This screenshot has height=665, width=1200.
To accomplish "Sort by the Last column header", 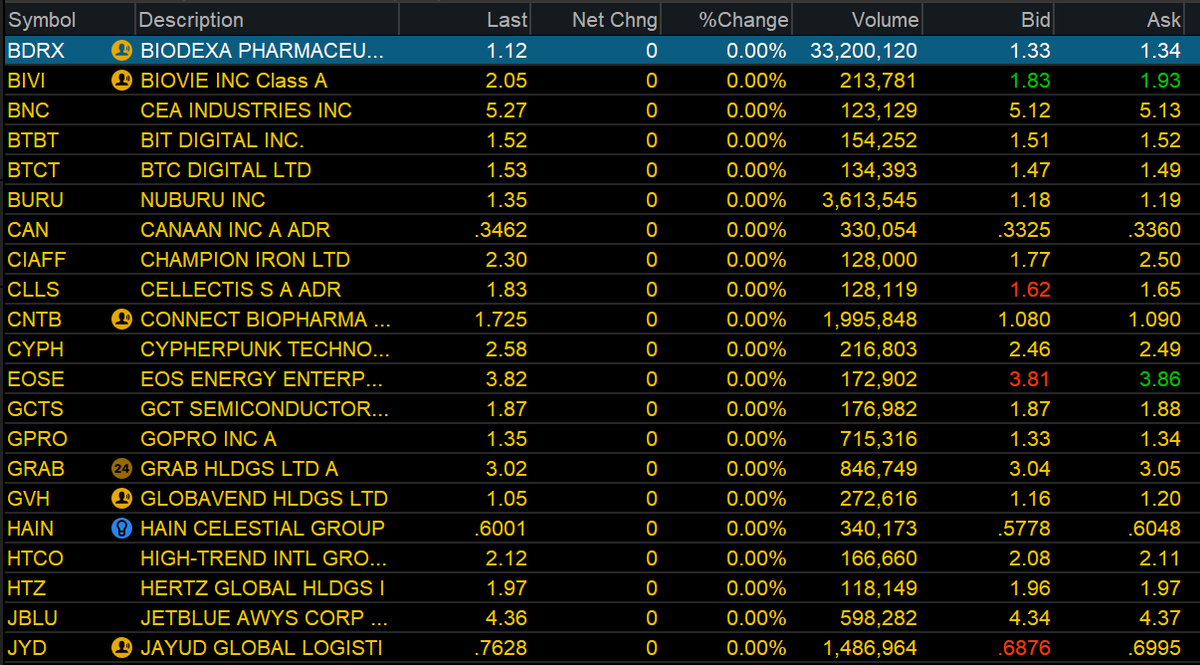I will click(x=466, y=19).
